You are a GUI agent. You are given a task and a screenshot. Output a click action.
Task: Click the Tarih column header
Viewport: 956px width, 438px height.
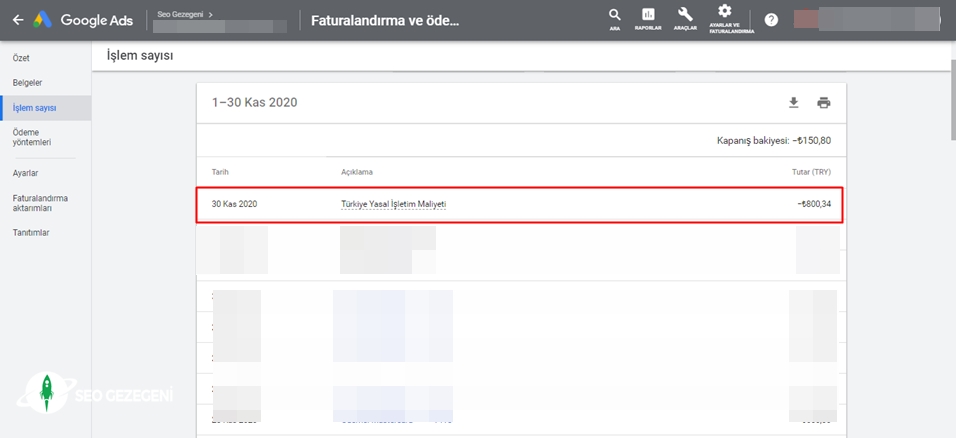pyautogui.click(x=220, y=172)
